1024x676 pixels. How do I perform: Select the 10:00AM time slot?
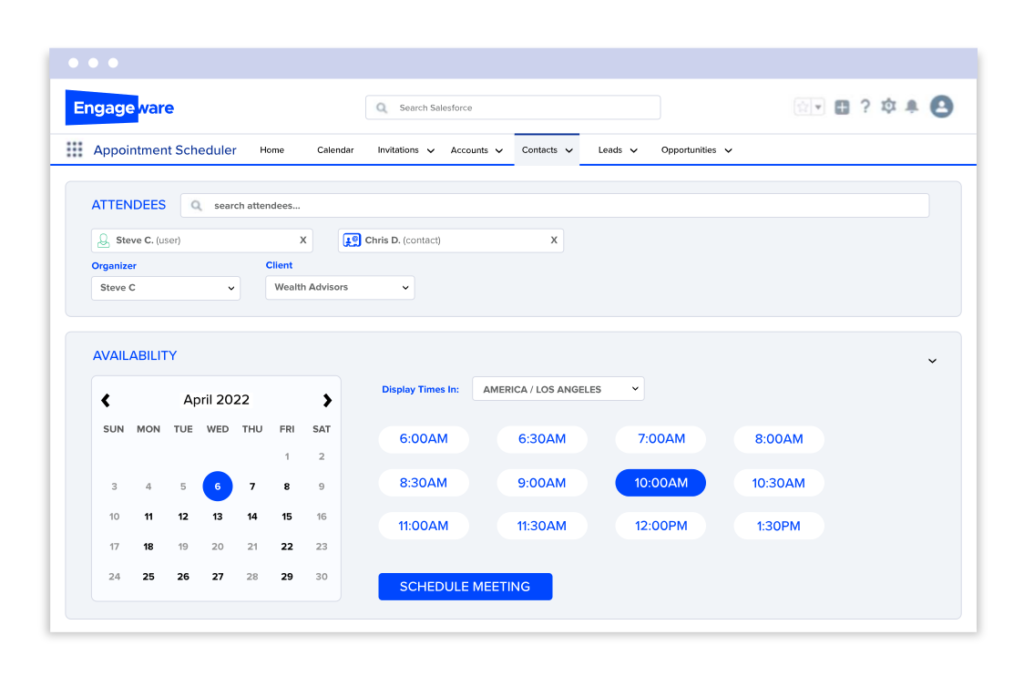660,482
